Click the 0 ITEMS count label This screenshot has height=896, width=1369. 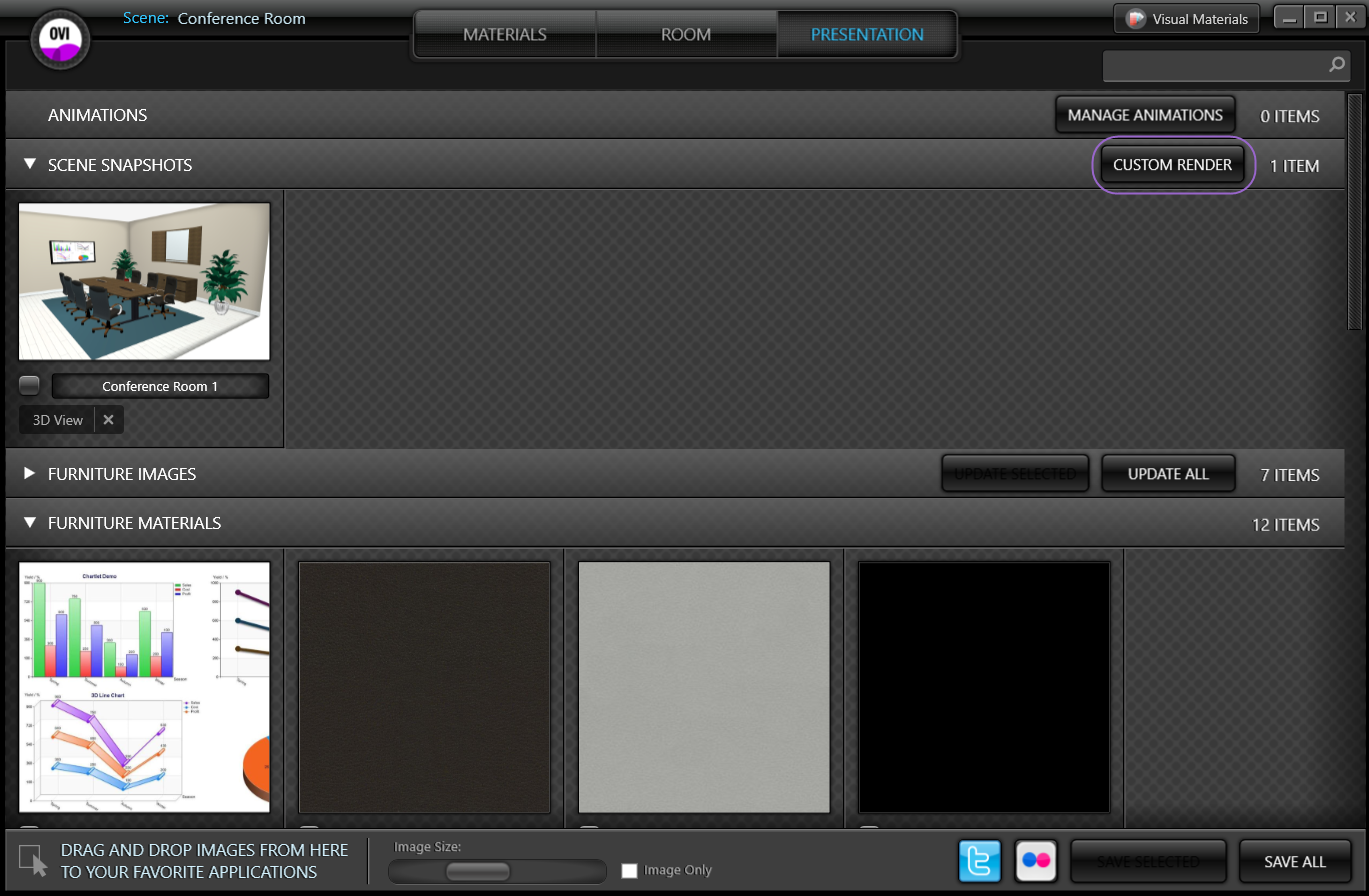click(1290, 116)
